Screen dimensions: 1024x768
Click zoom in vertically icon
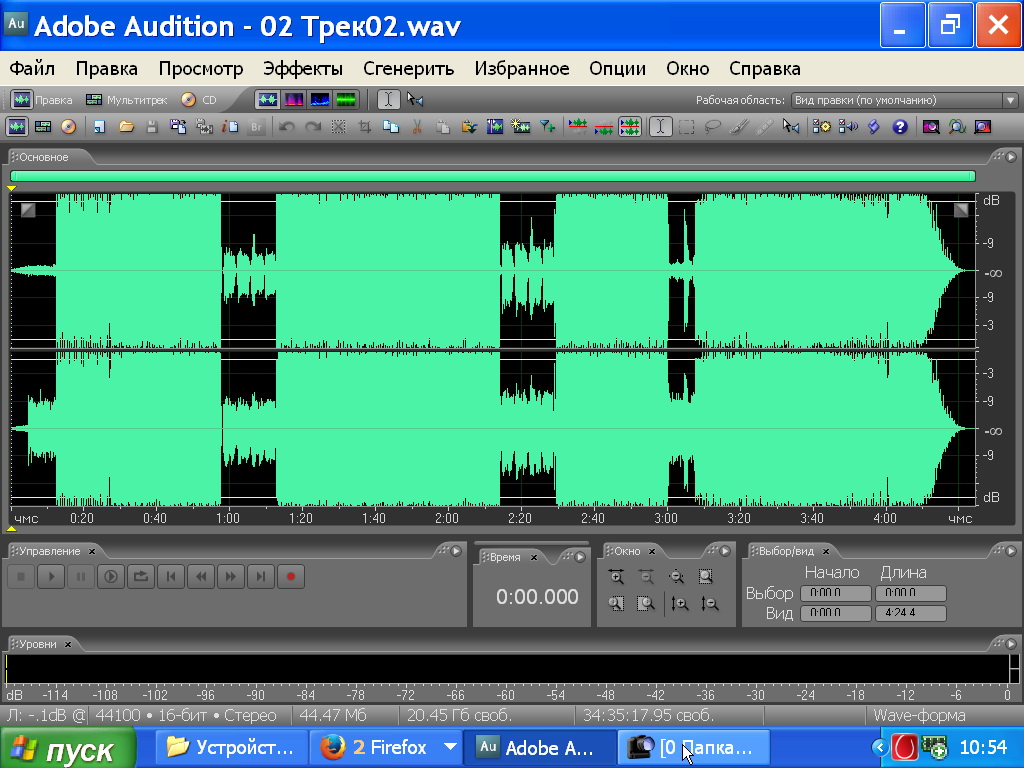(x=679, y=604)
